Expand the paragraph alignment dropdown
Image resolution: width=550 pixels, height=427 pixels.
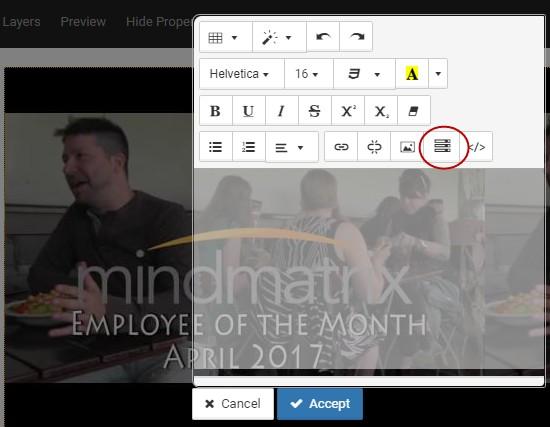pyautogui.click(x=292, y=147)
